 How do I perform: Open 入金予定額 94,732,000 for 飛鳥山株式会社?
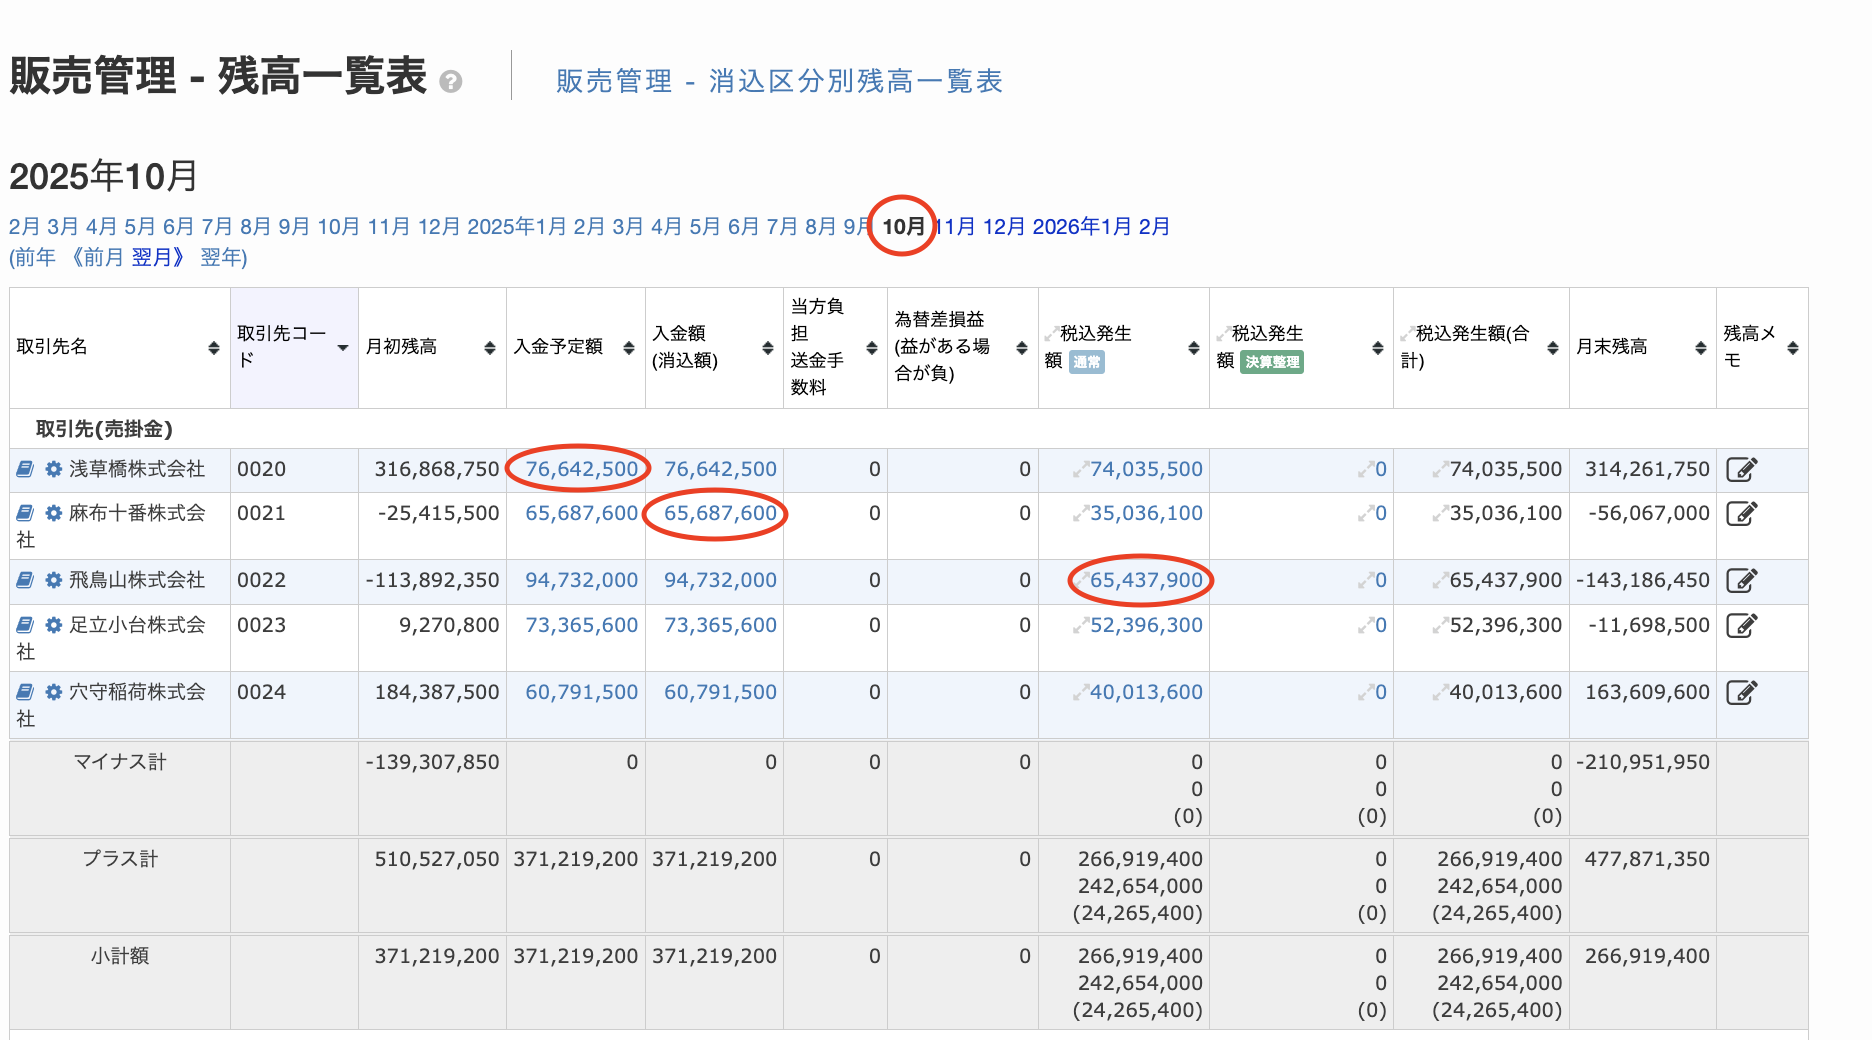coord(581,580)
